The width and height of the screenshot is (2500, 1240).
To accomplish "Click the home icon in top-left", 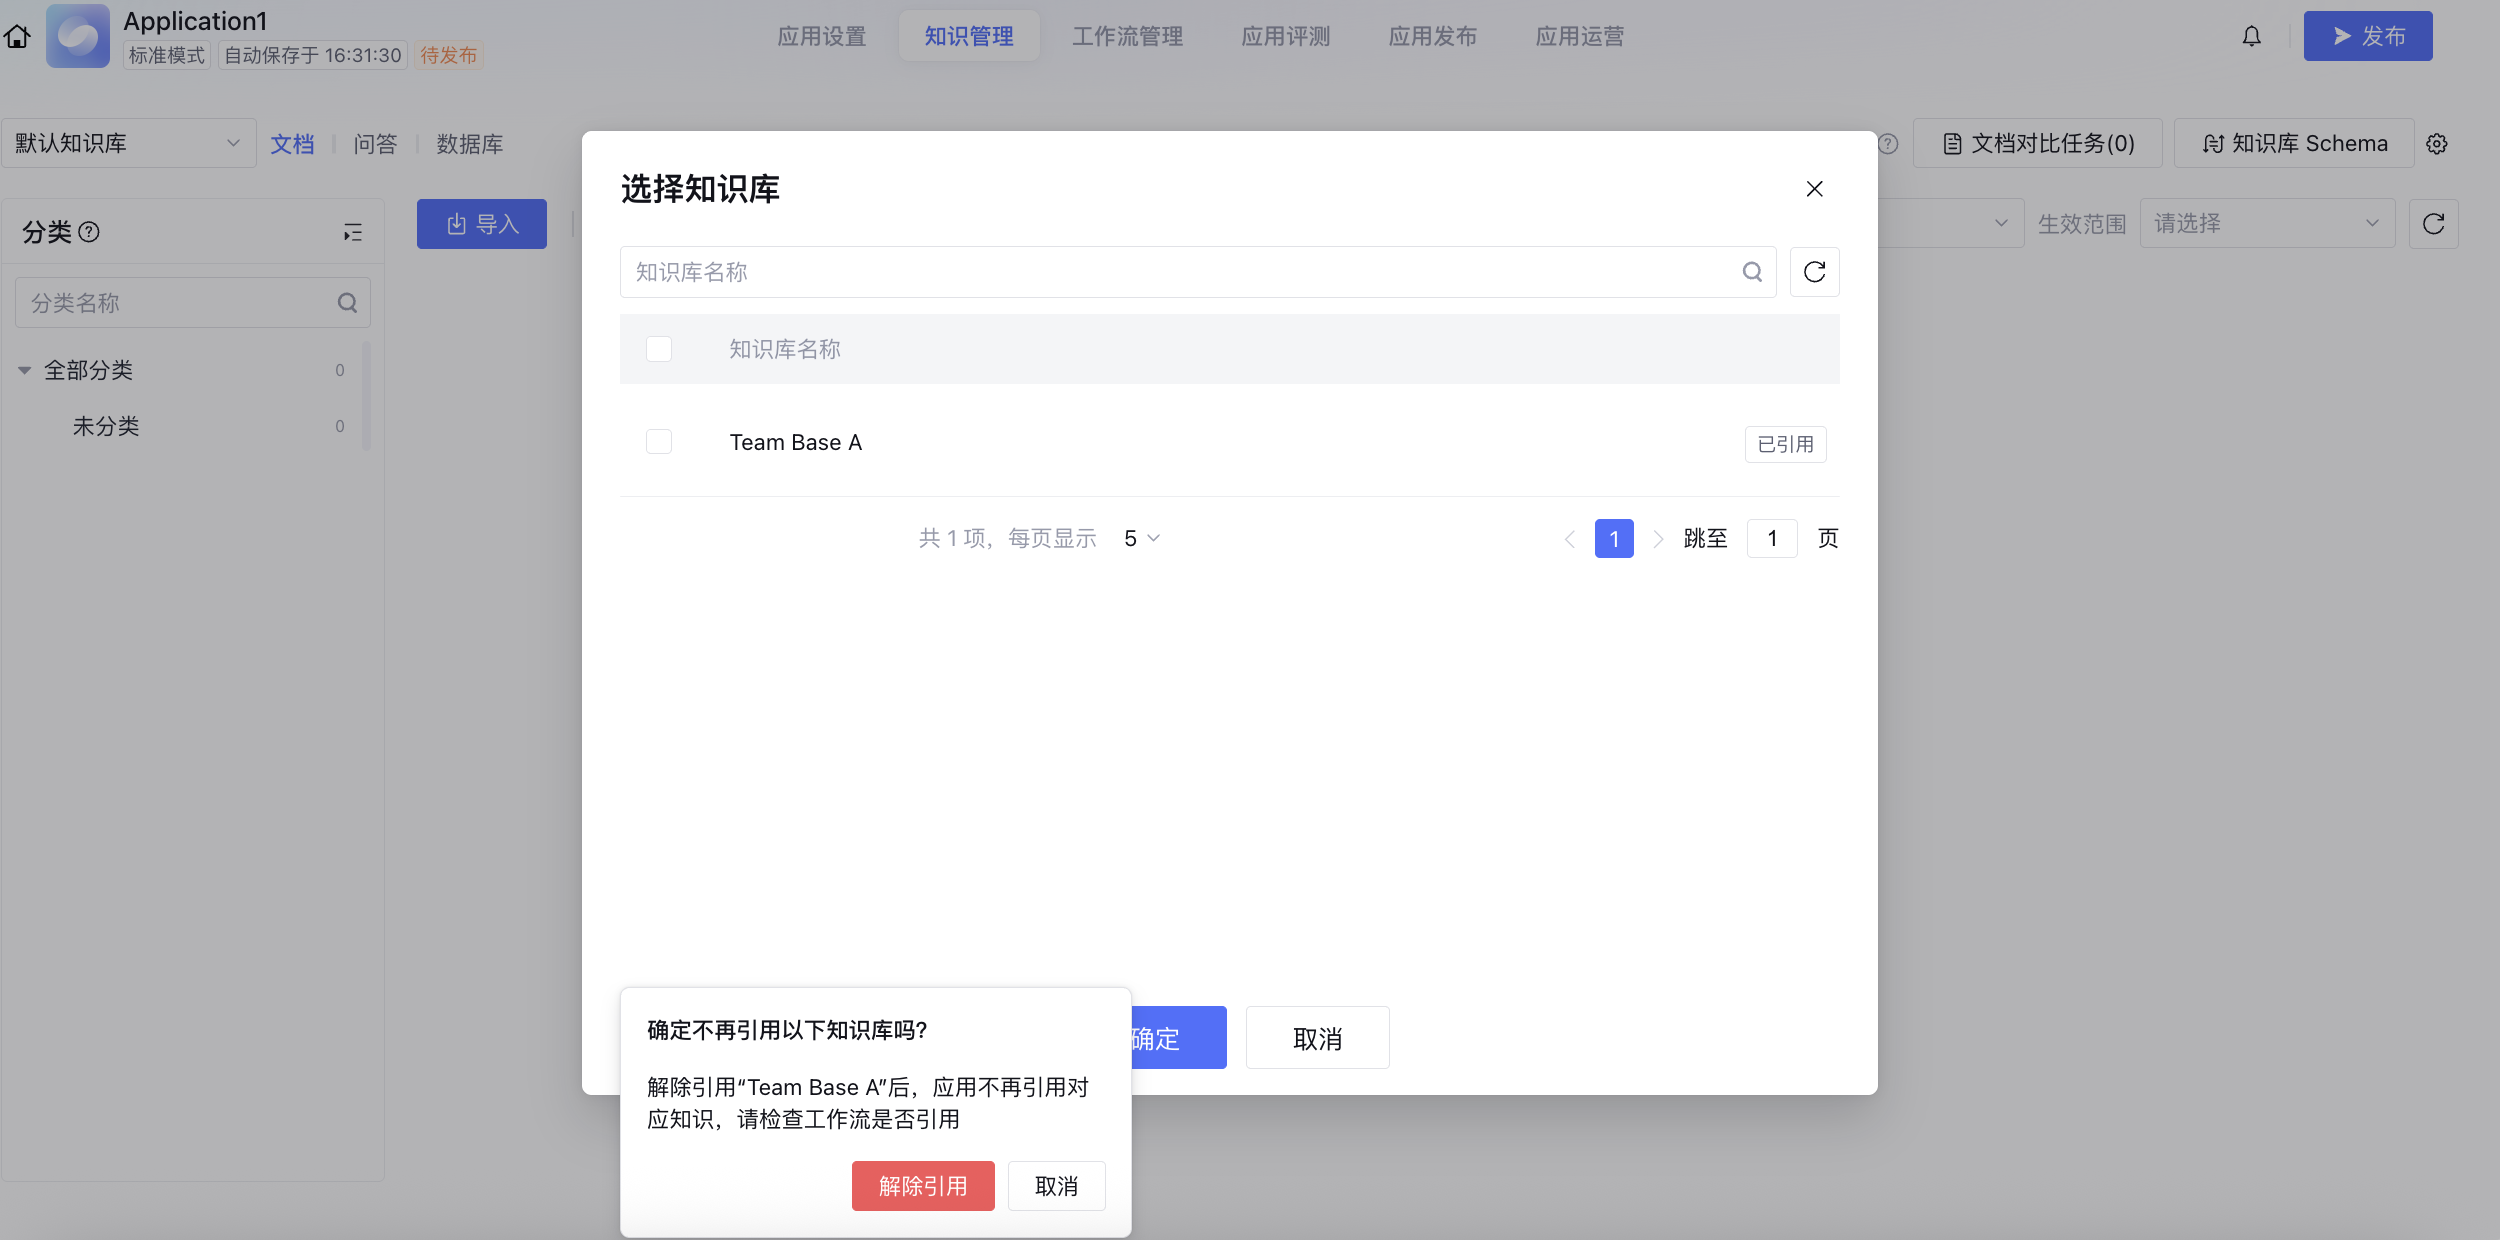I will coord(18,37).
